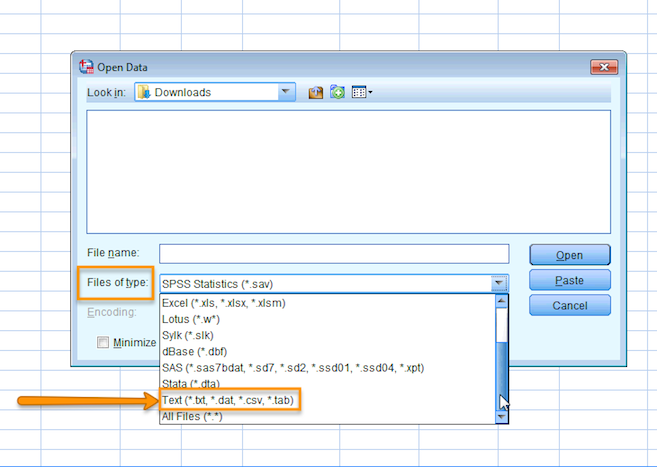
Task: Go up one folder level icon
Action: pyautogui.click(x=316, y=92)
